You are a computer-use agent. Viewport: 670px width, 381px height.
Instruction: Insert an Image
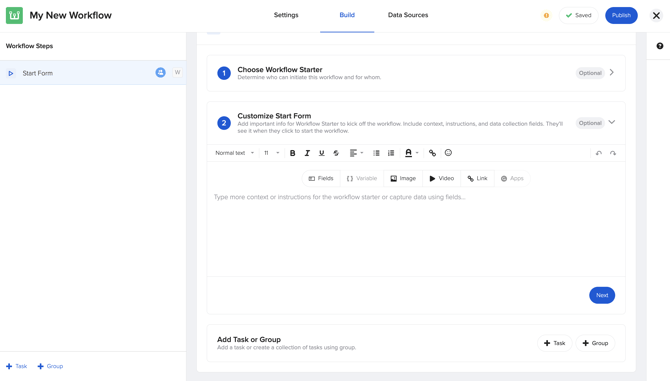(403, 179)
